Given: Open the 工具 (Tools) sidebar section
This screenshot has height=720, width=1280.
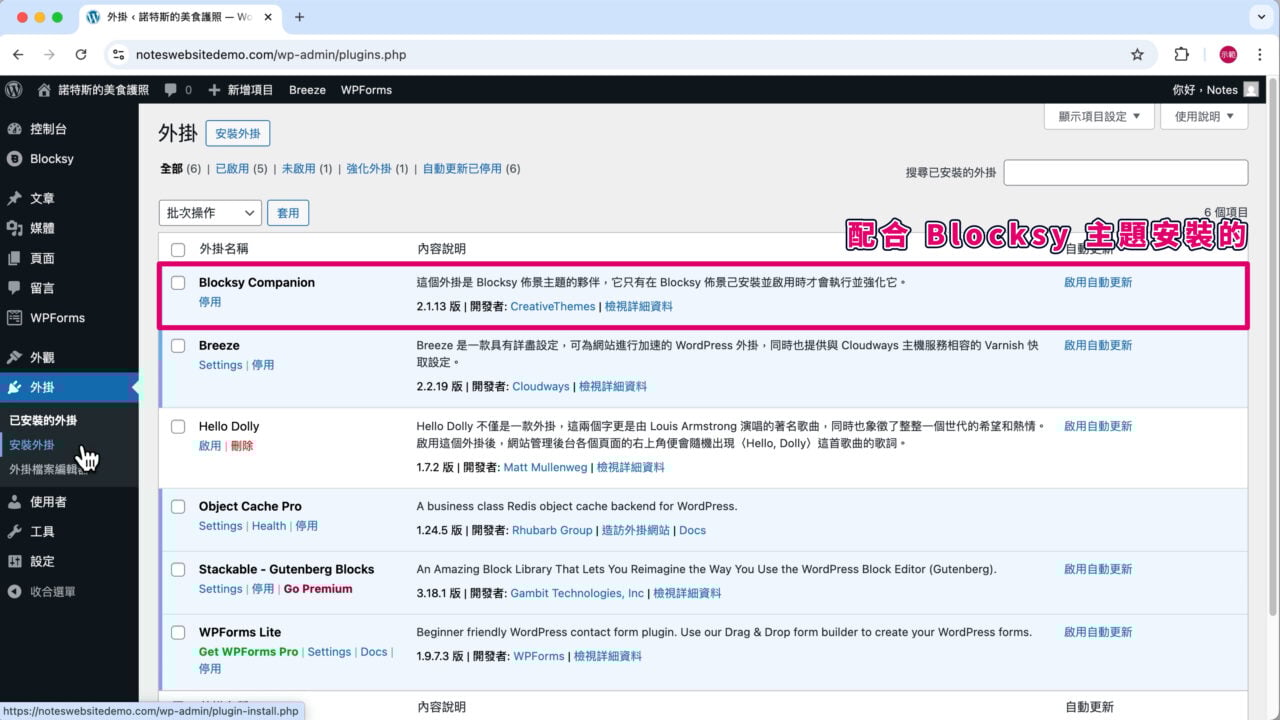Looking at the screenshot, I should coord(40,531).
